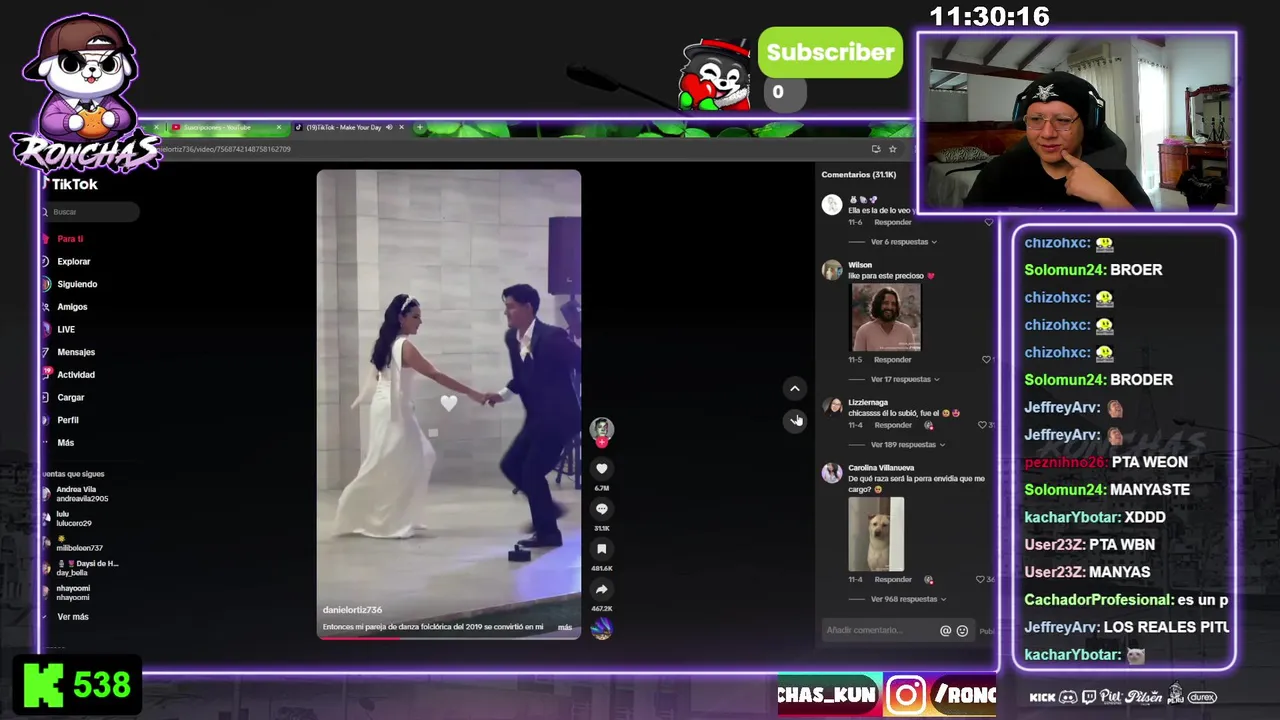Share the video using the arrow icon
Screen dimensions: 1280x720
pyautogui.click(x=601, y=589)
